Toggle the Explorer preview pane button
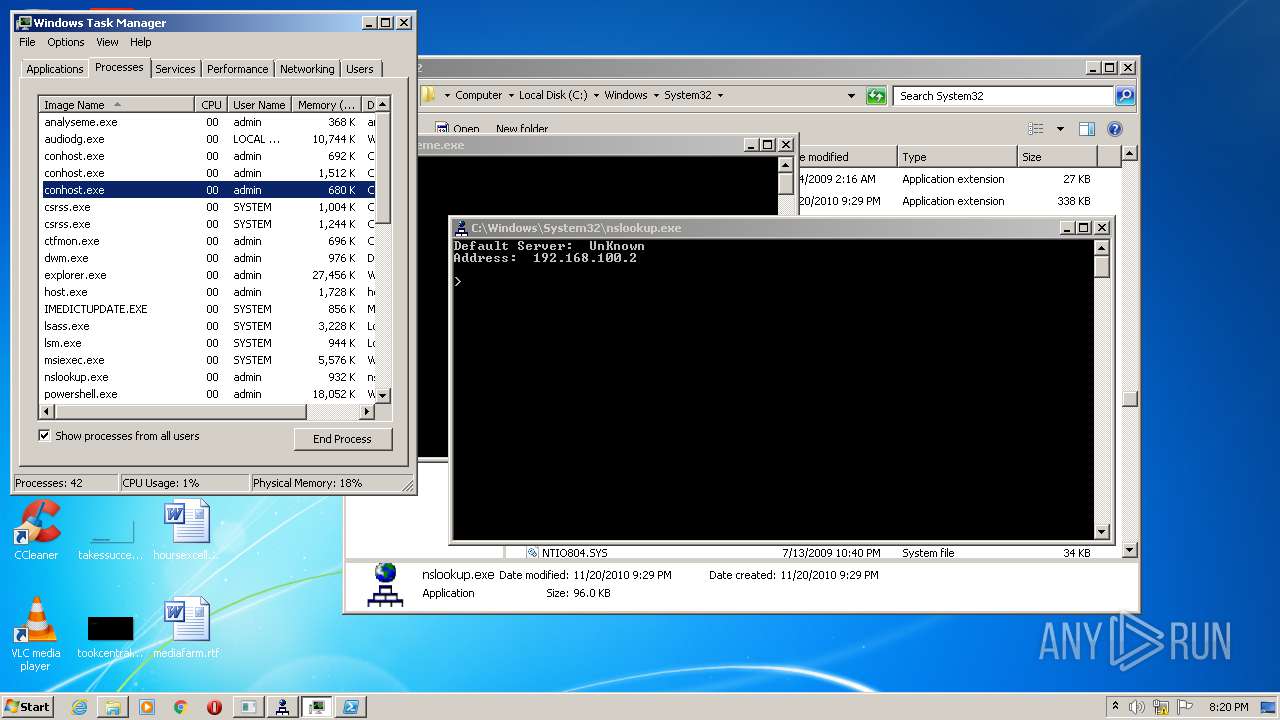Image resolution: width=1280 pixels, height=720 pixels. coord(1087,129)
